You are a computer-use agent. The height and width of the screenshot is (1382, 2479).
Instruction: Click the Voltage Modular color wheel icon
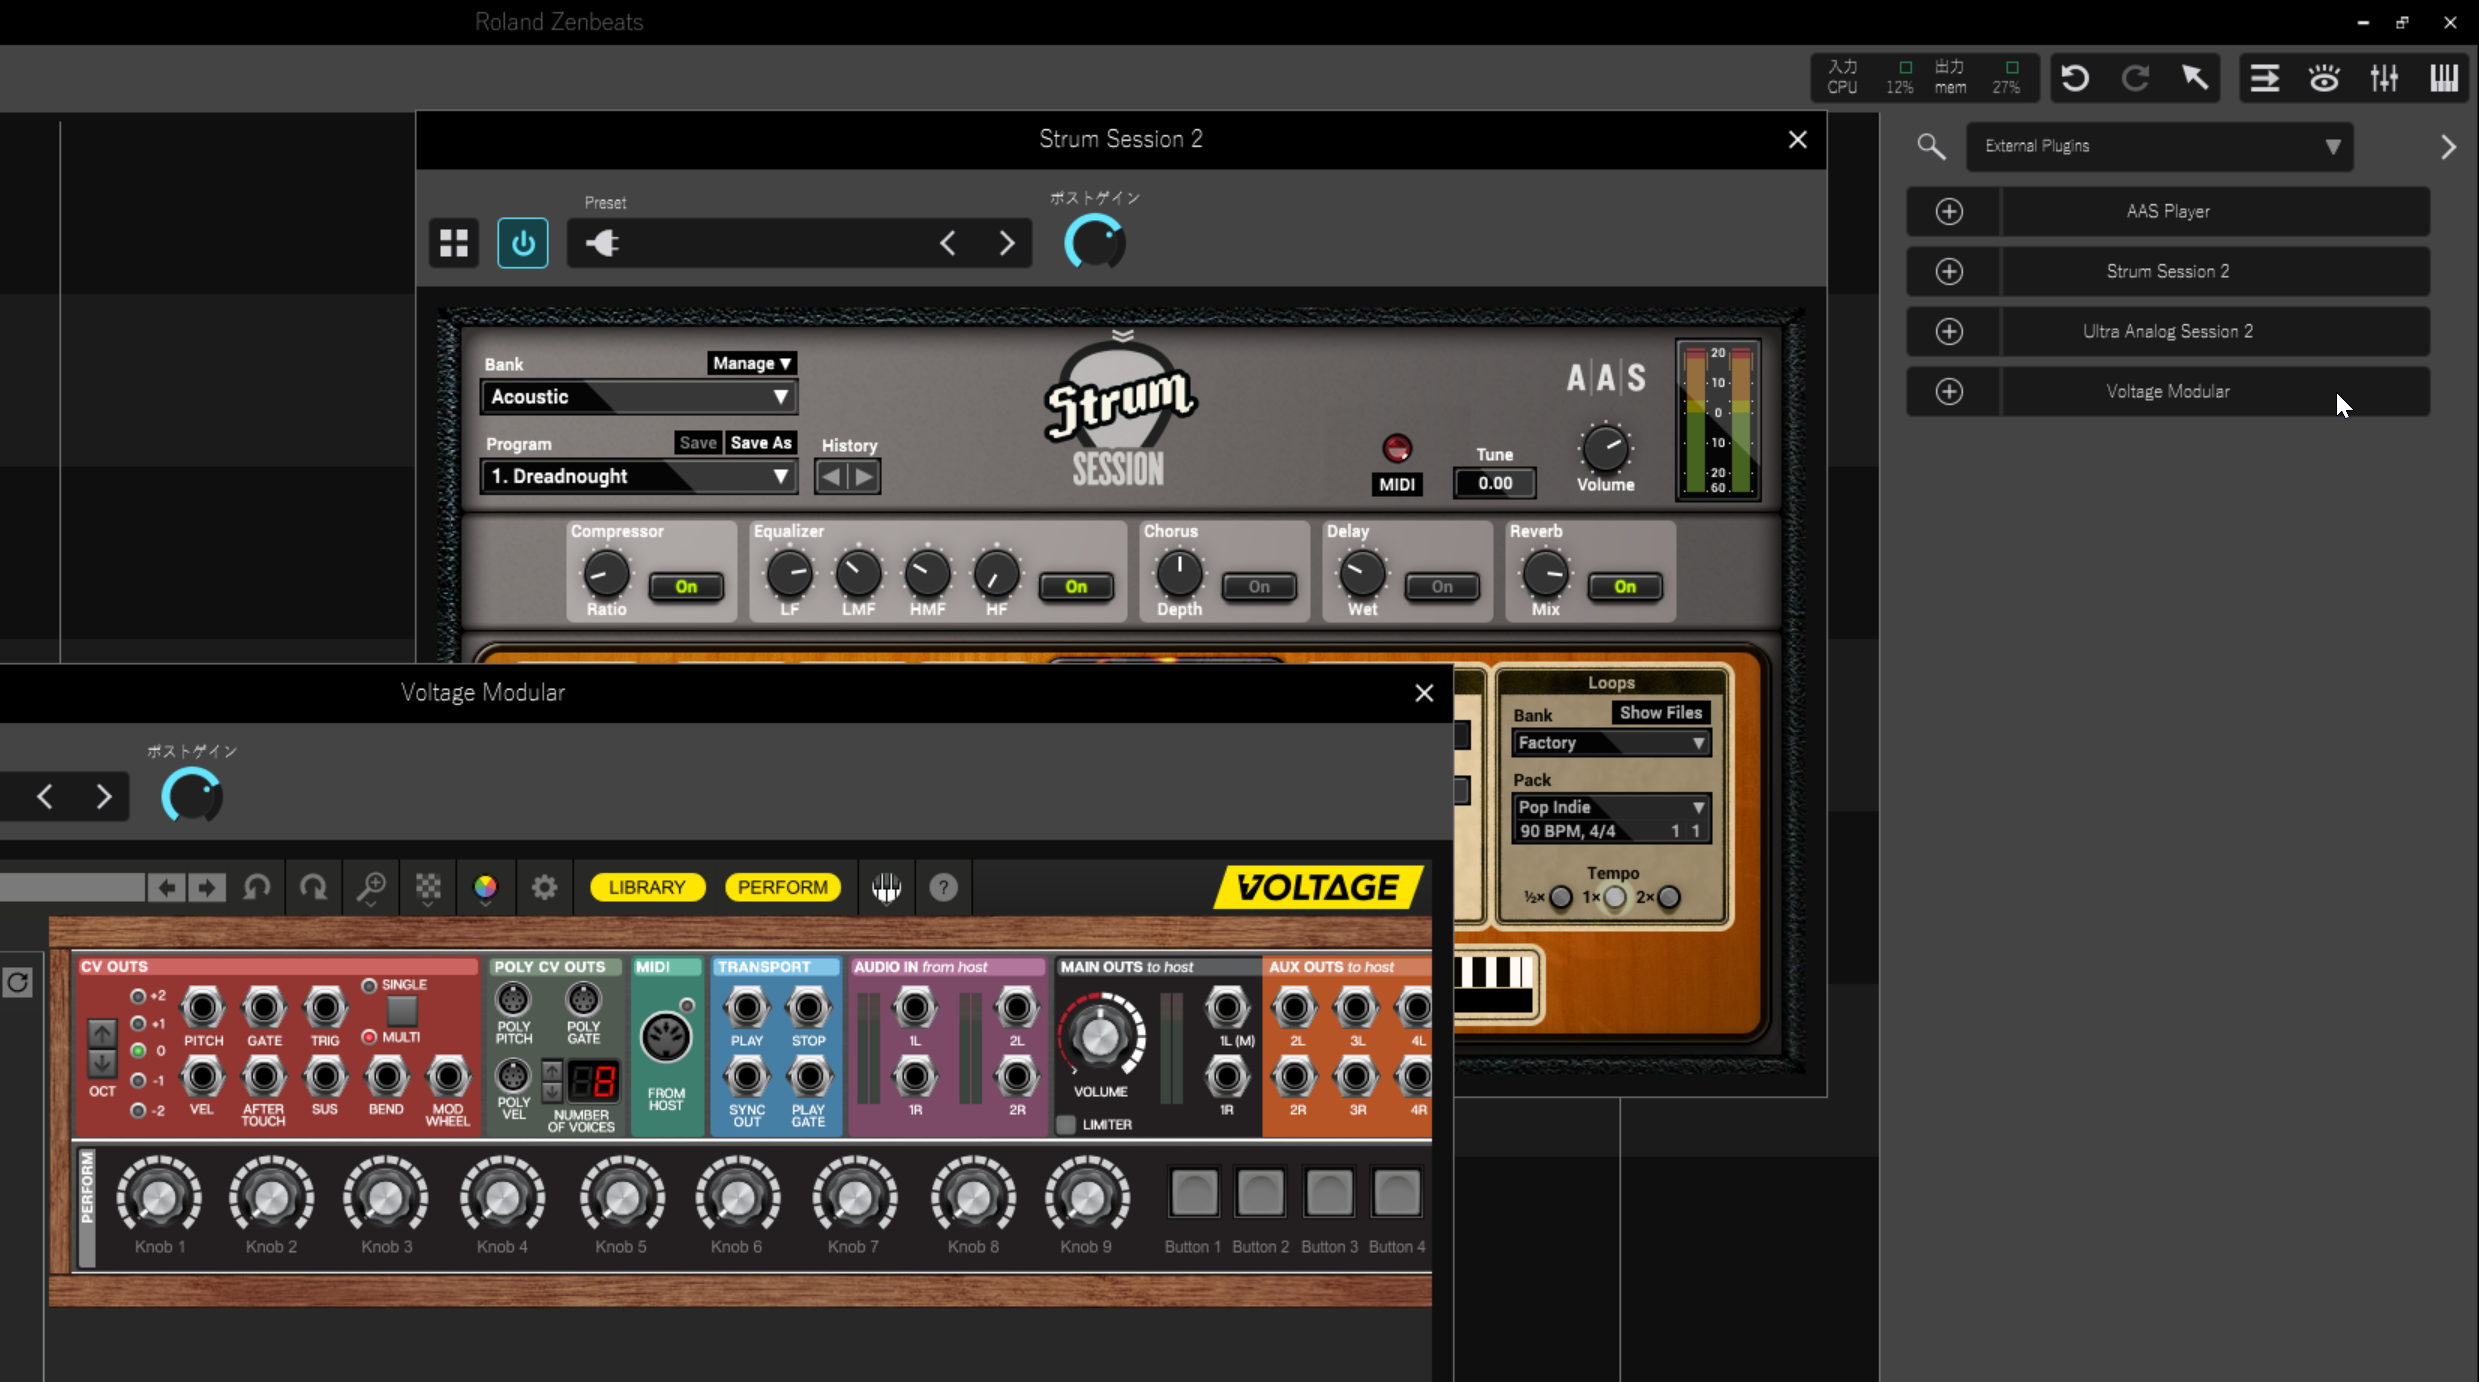click(485, 887)
